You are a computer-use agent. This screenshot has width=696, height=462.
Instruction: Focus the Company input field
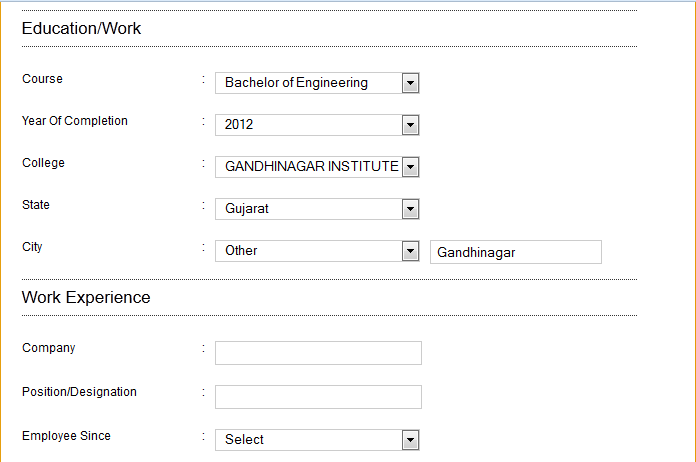tap(318, 353)
